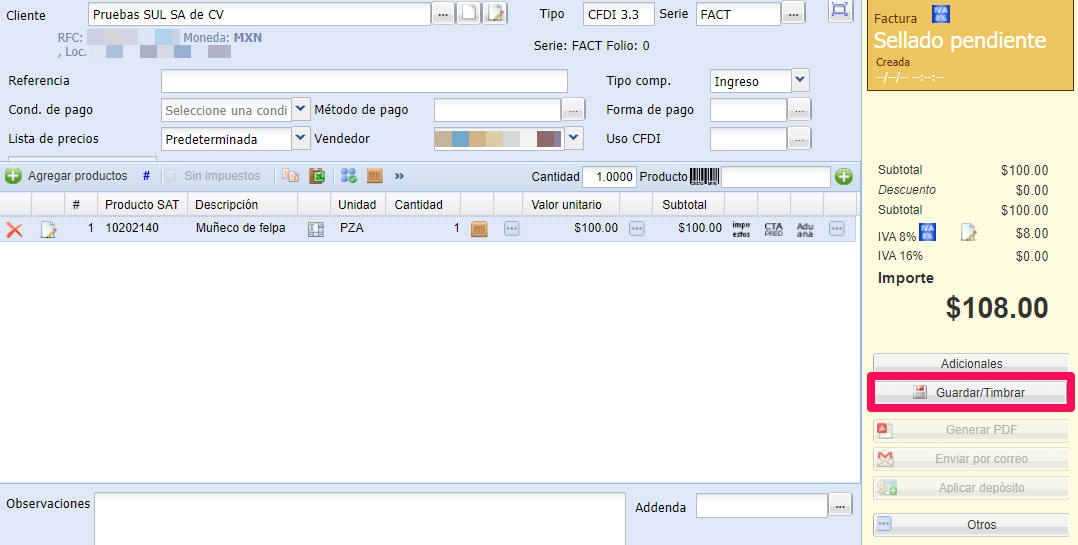Click into the Observaciones text area

point(360,517)
